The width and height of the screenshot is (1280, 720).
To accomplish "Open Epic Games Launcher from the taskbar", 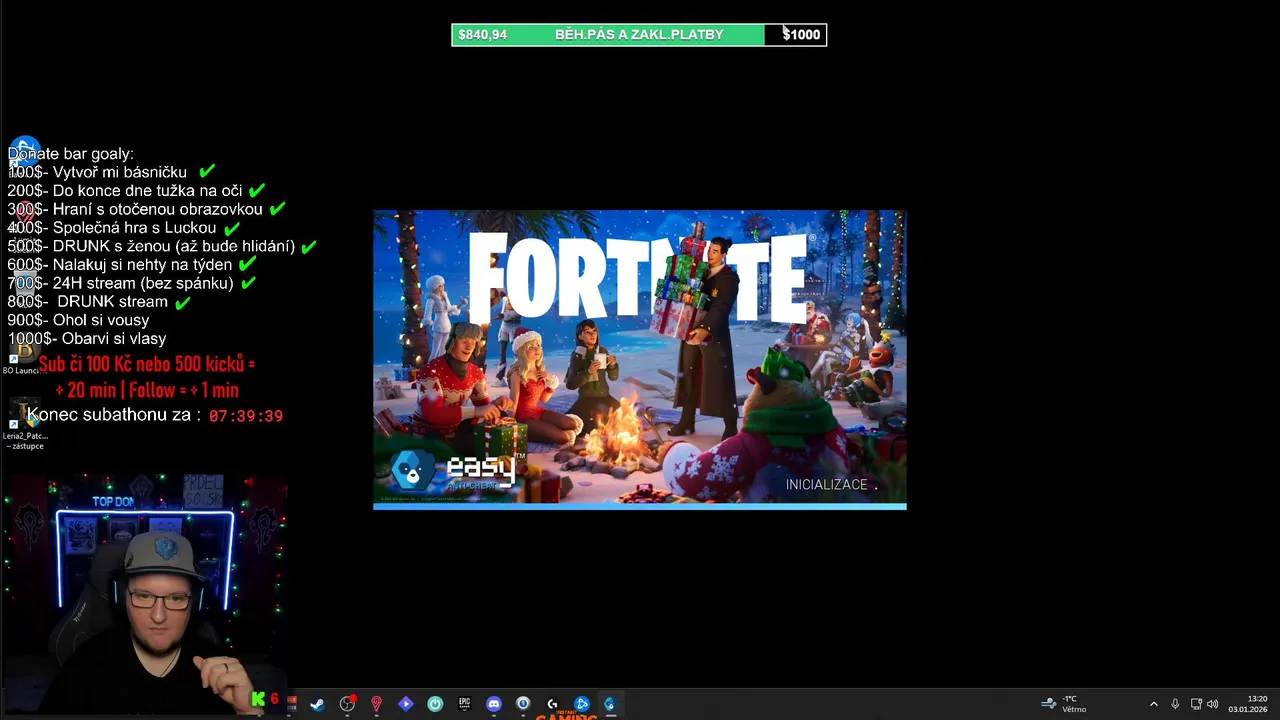I will (464, 704).
